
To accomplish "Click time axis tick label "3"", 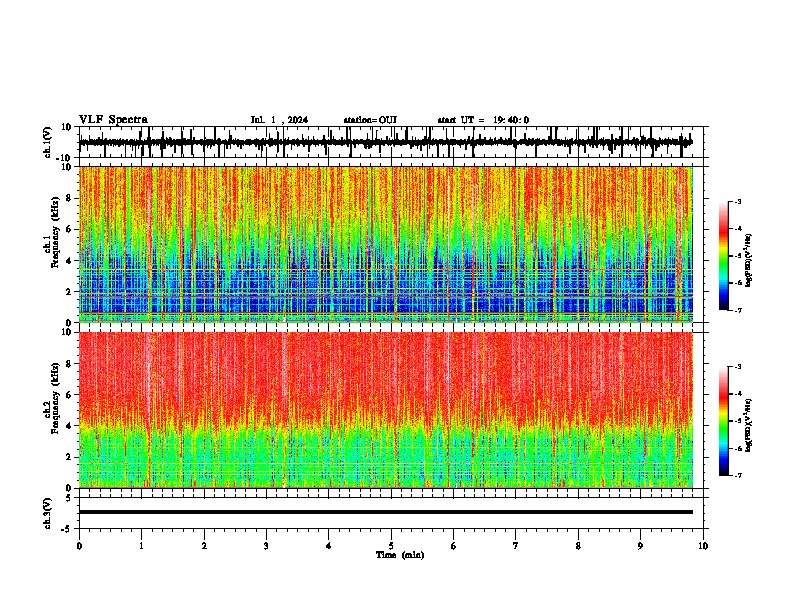I will [266, 546].
